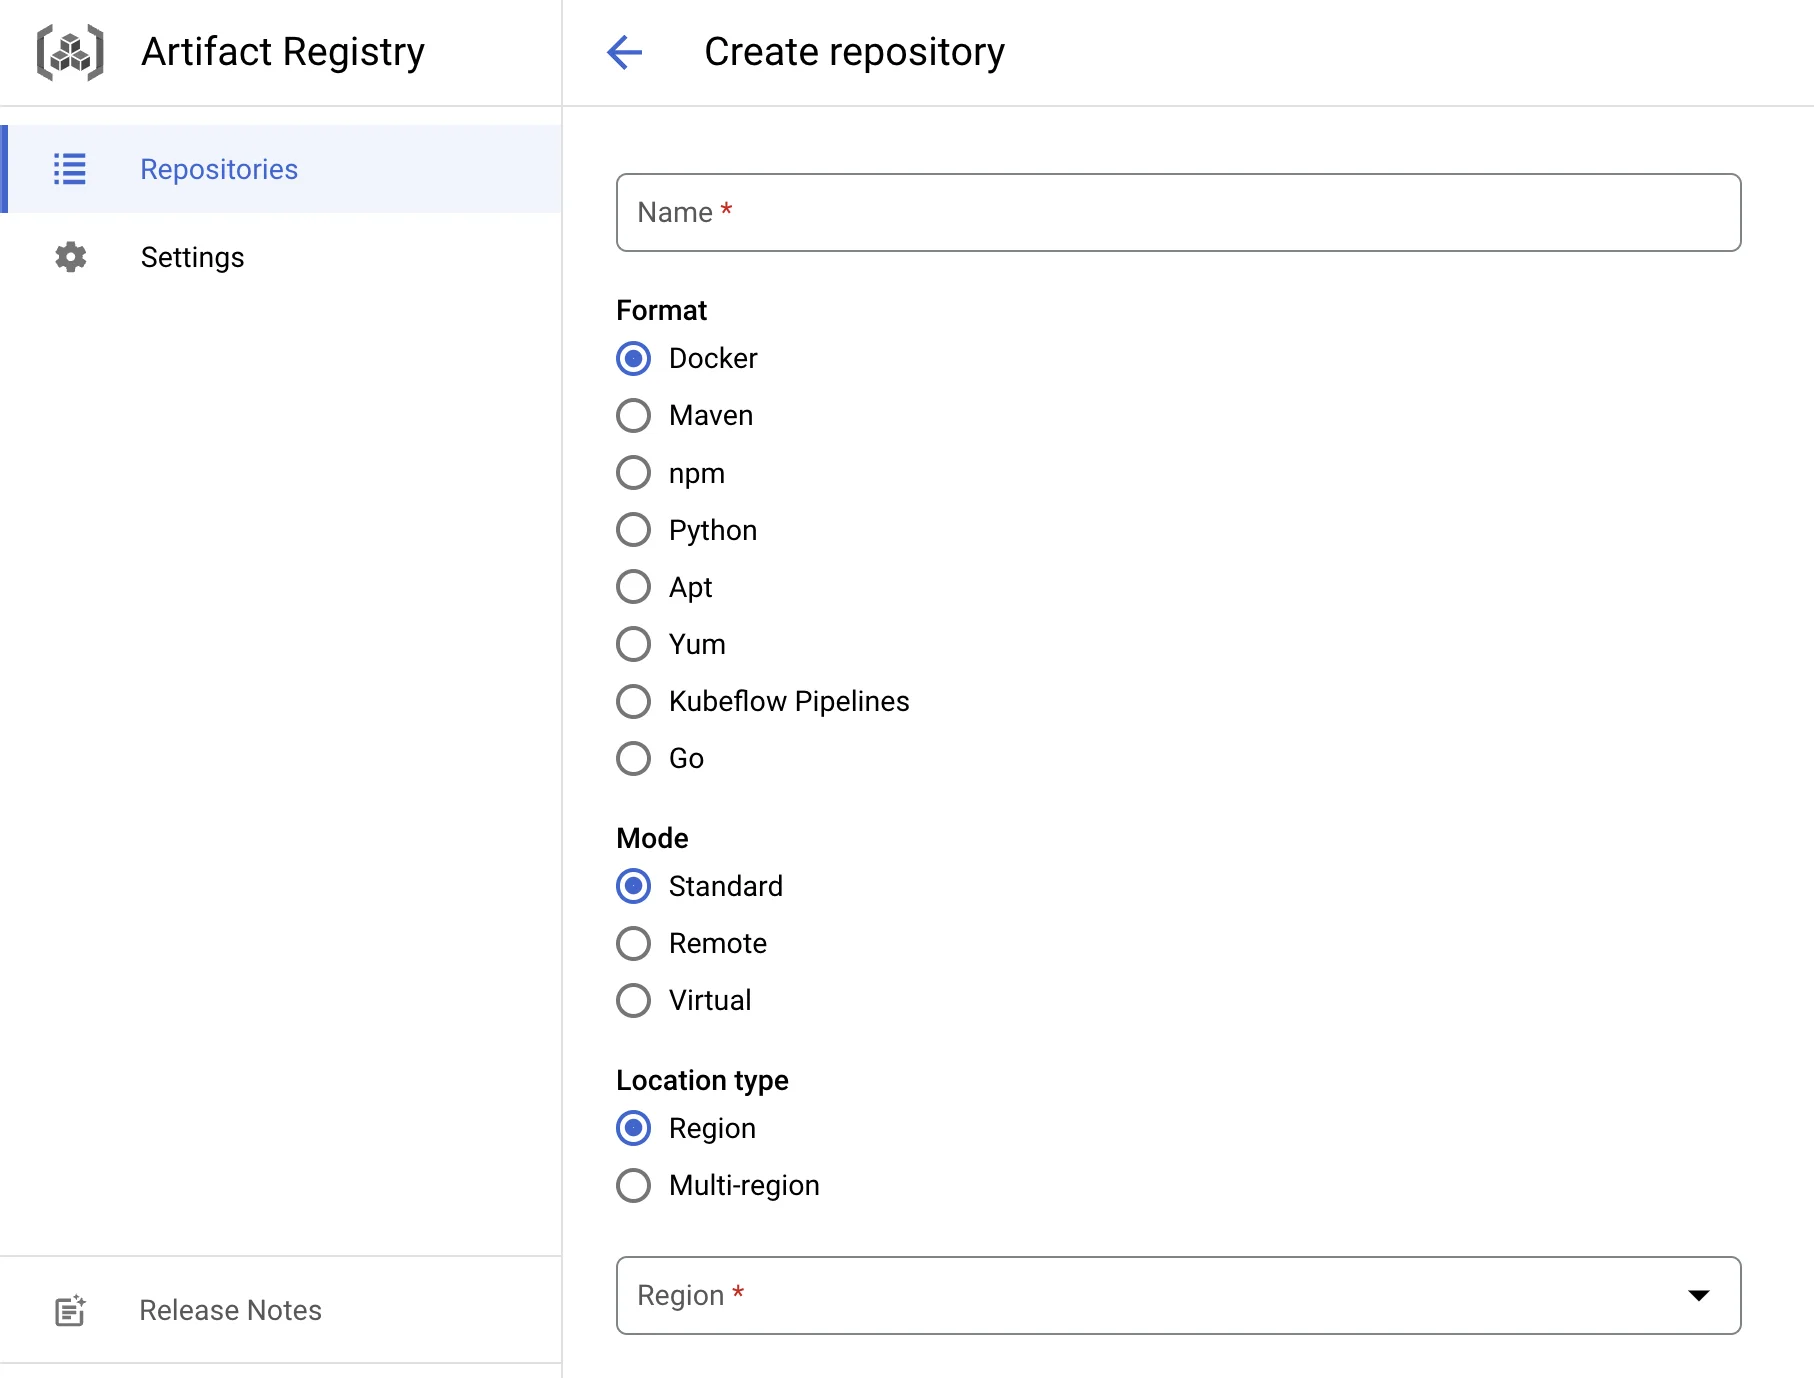Click the repository Name input field
The image size is (1814, 1378).
click(1178, 212)
